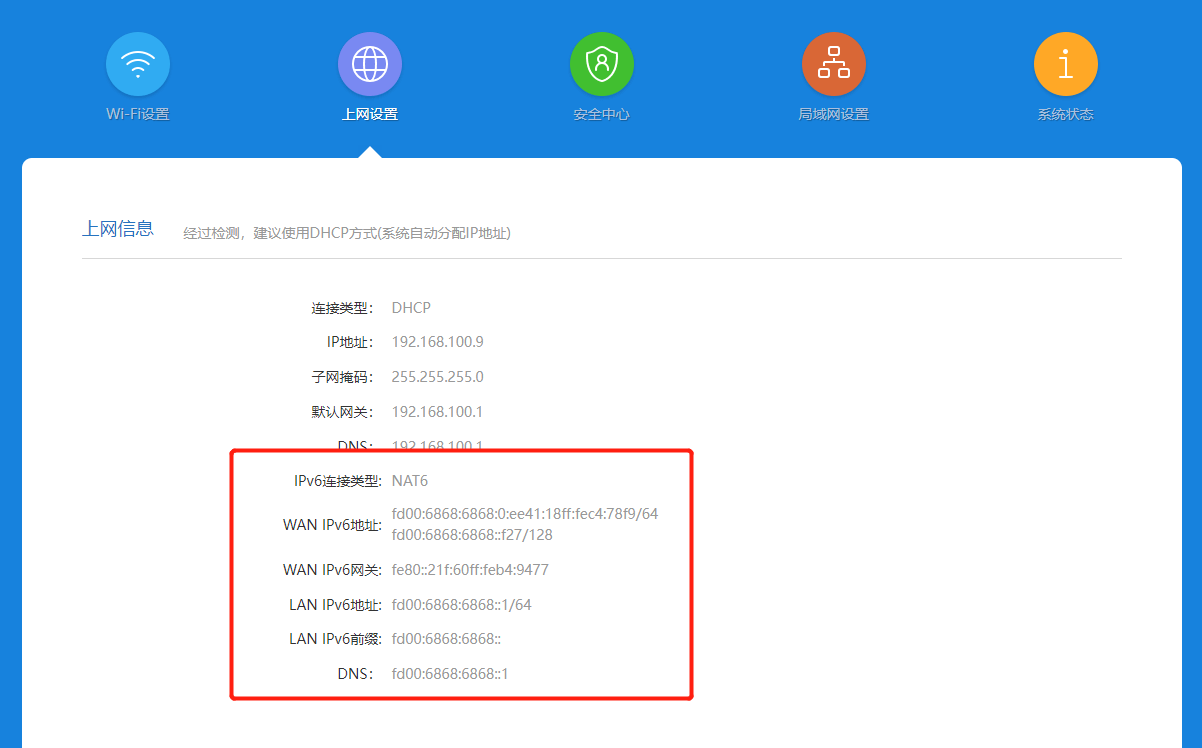Open the 系统状态 info icon
Viewport: 1202px width, 748px height.
pos(1065,63)
